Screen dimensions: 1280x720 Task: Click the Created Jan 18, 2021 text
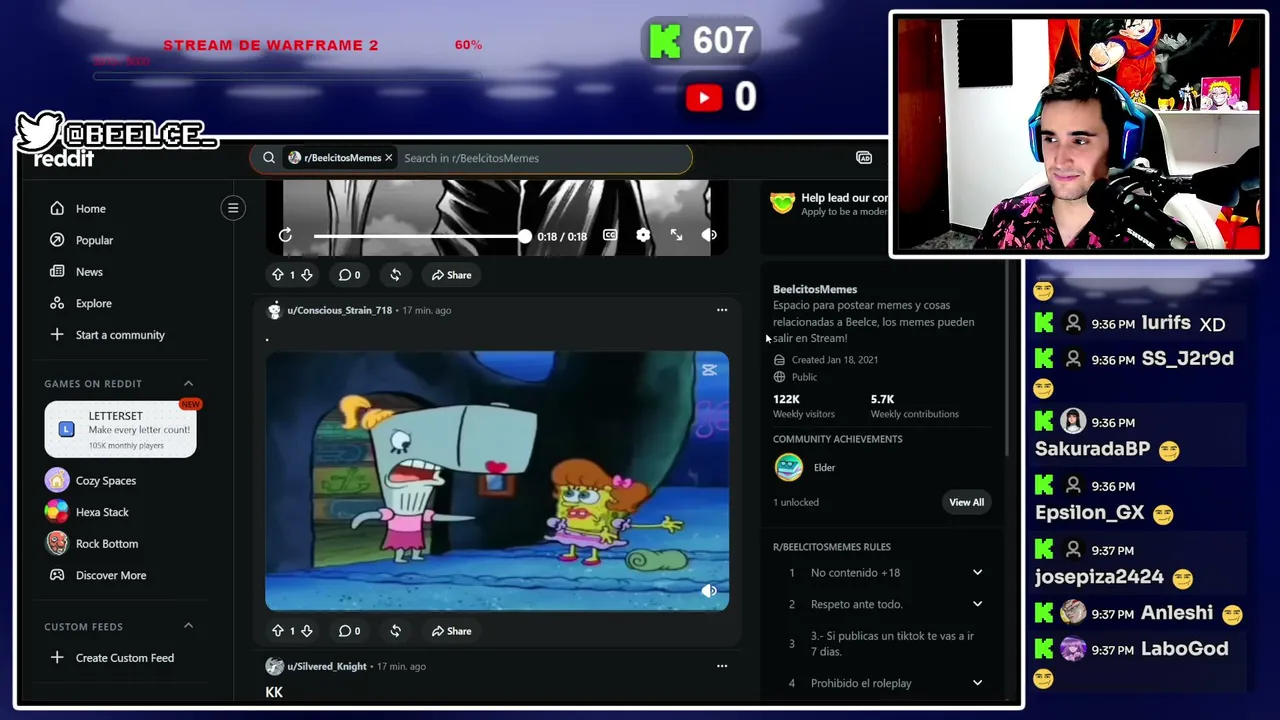pos(835,360)
